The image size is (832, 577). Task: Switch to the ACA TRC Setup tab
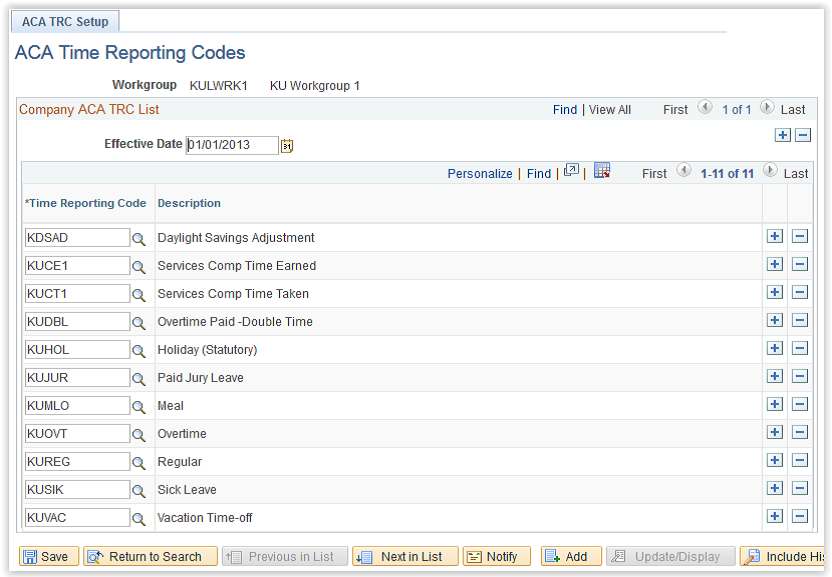tap(64, 20)
